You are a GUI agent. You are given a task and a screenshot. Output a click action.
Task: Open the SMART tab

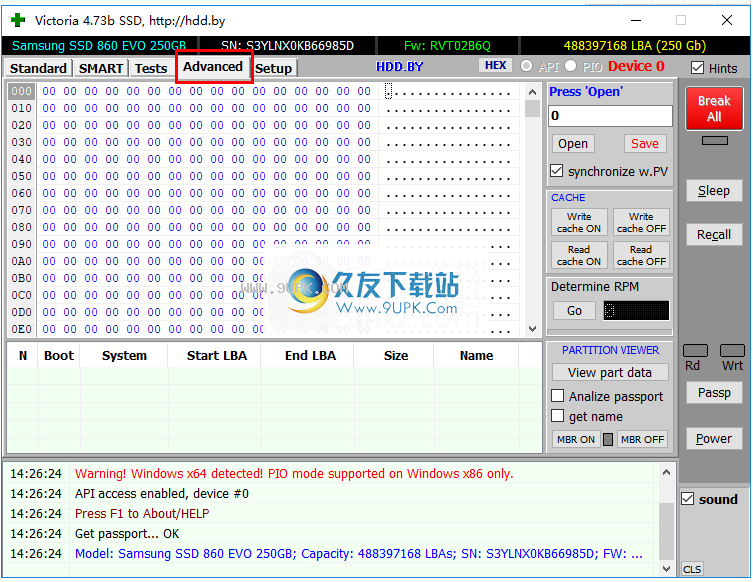pyautogui.click(x=100, y=68)
